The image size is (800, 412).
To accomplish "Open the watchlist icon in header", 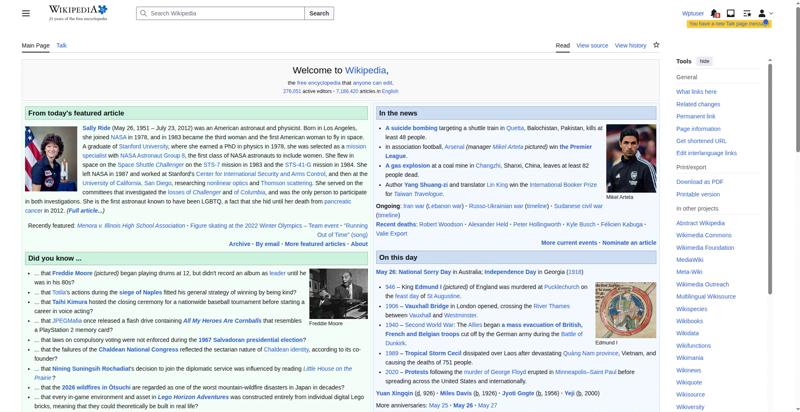I will click(747, 13).
